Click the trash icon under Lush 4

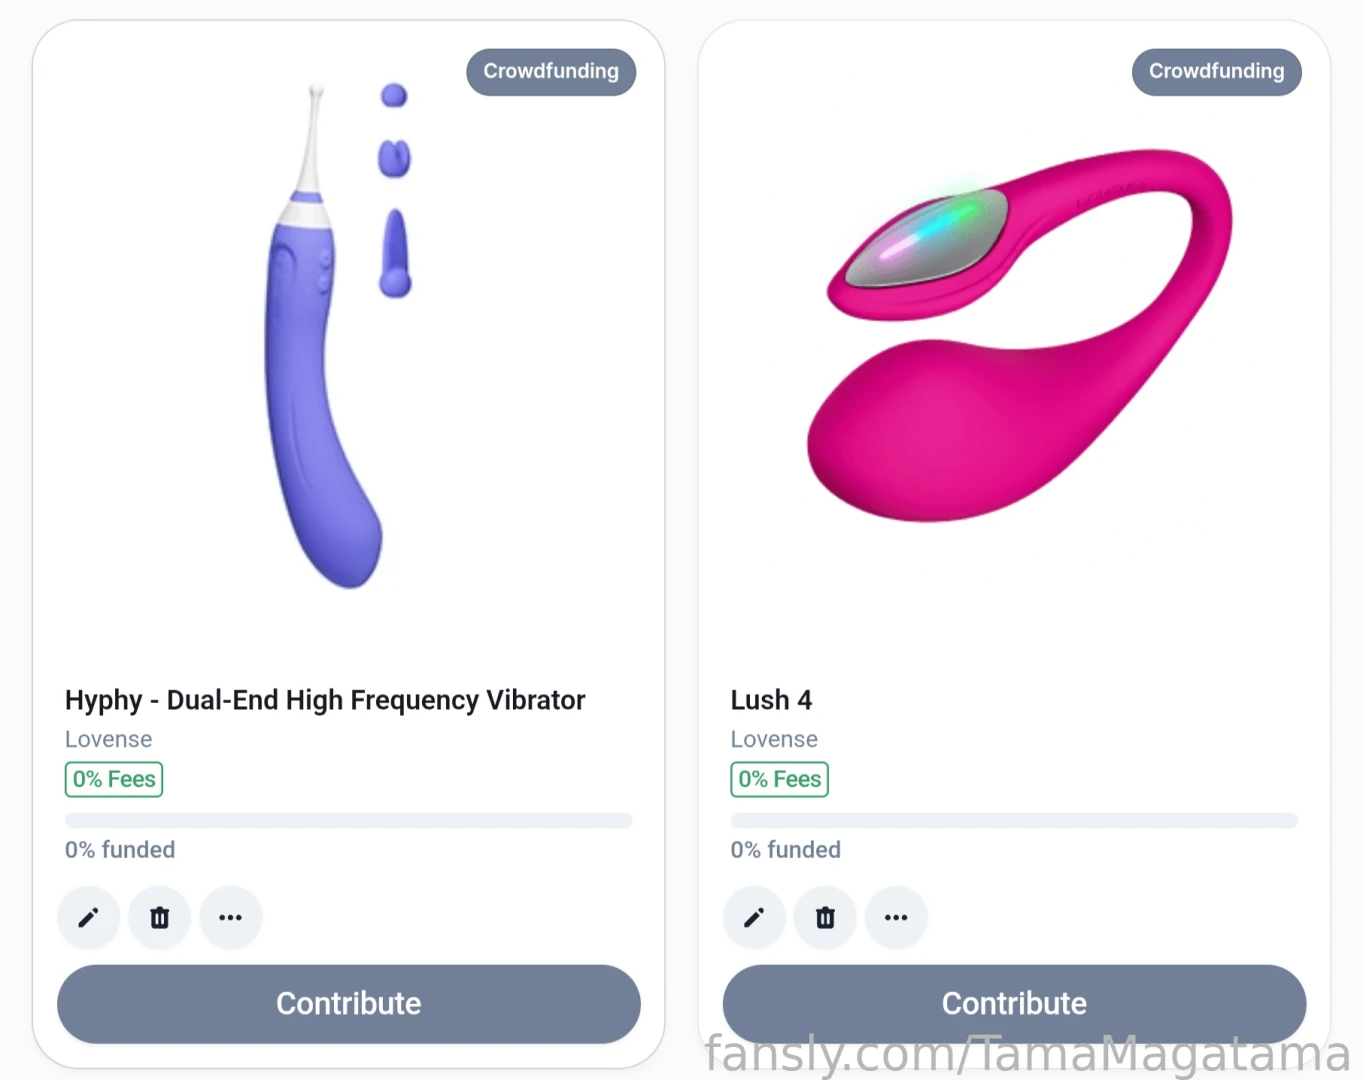click(825, 917)
